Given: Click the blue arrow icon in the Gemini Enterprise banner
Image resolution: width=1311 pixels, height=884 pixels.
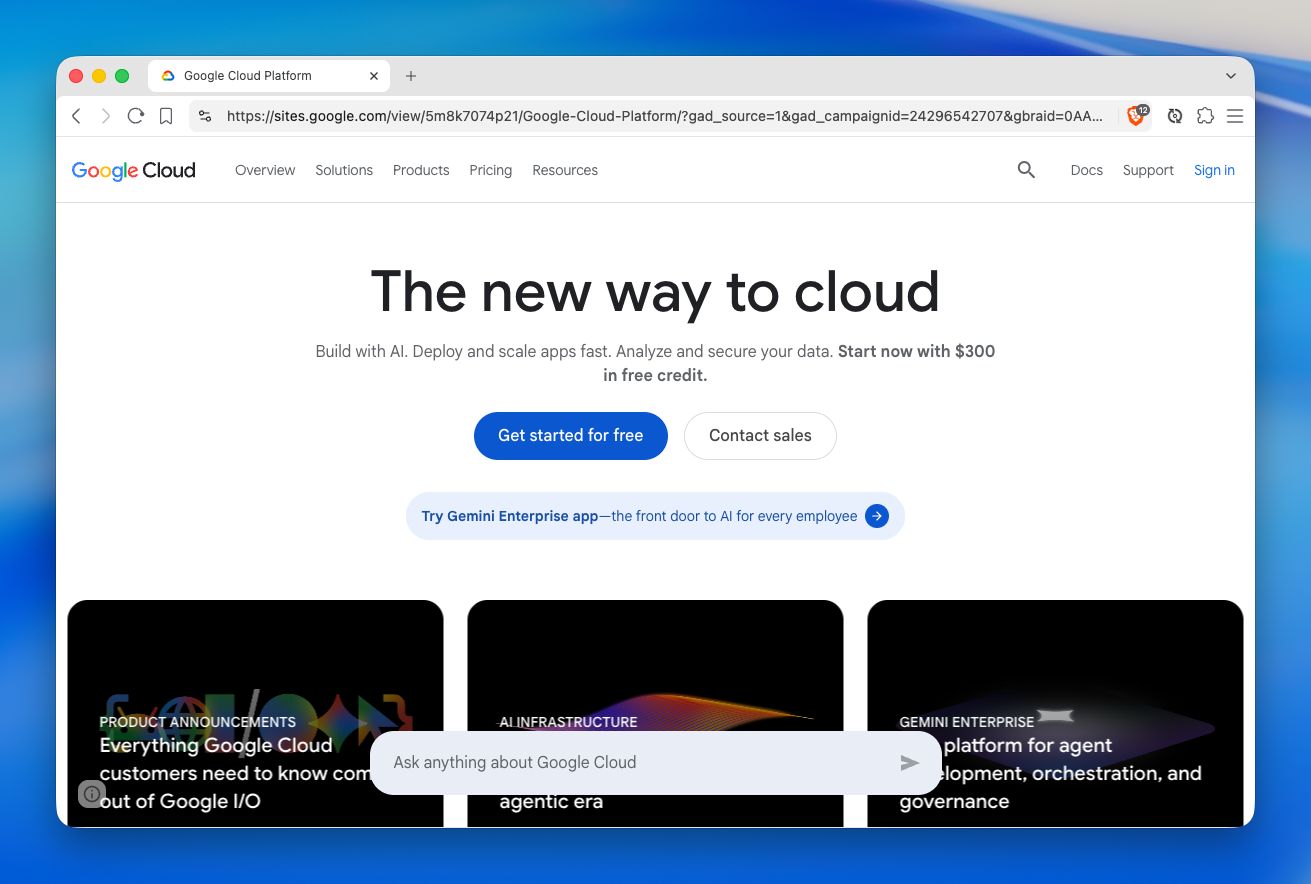Looking at the screenshot, I should [877, 516].
